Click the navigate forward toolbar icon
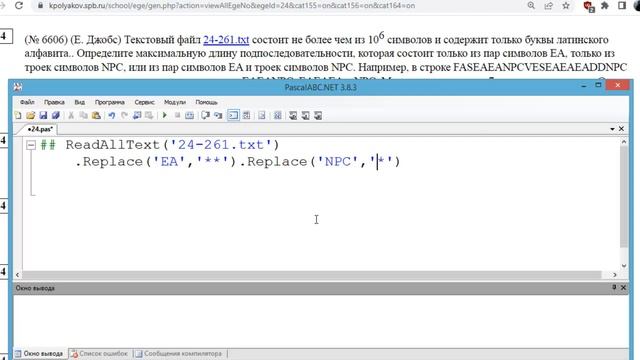This screenshot has width=640, height=360. pyautogui.click(x=149, y=116)
